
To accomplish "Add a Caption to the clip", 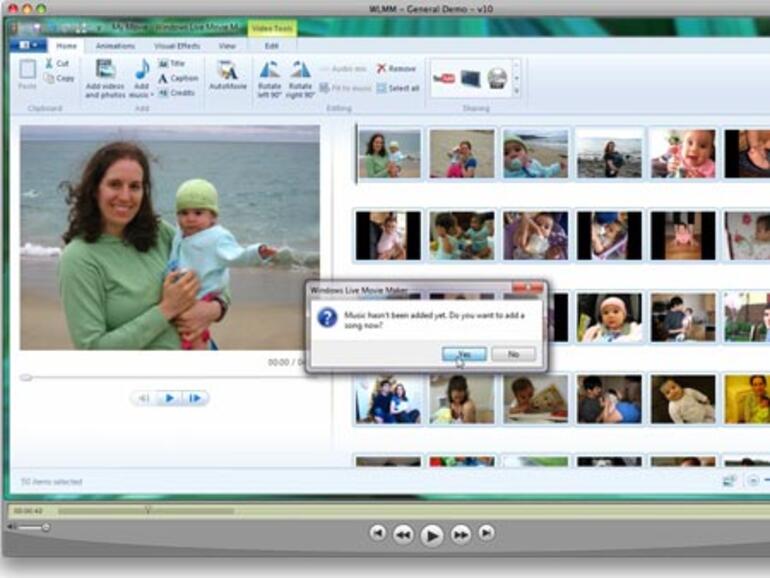I will coord(178,78).
